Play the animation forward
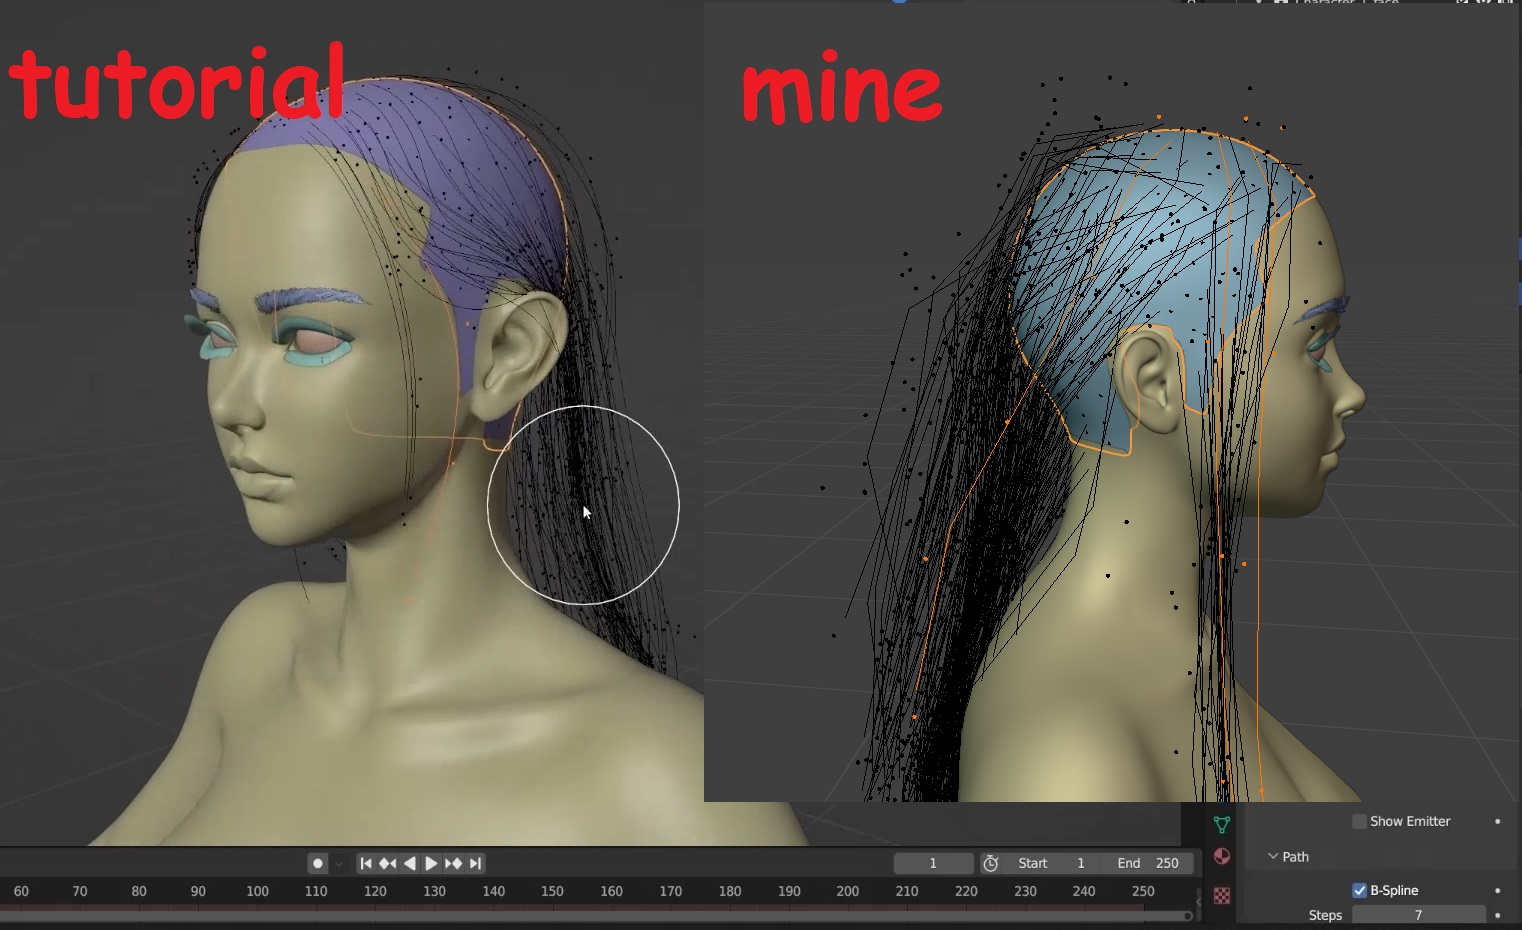This screenshot has height=930, width=1522. point(431,863)
